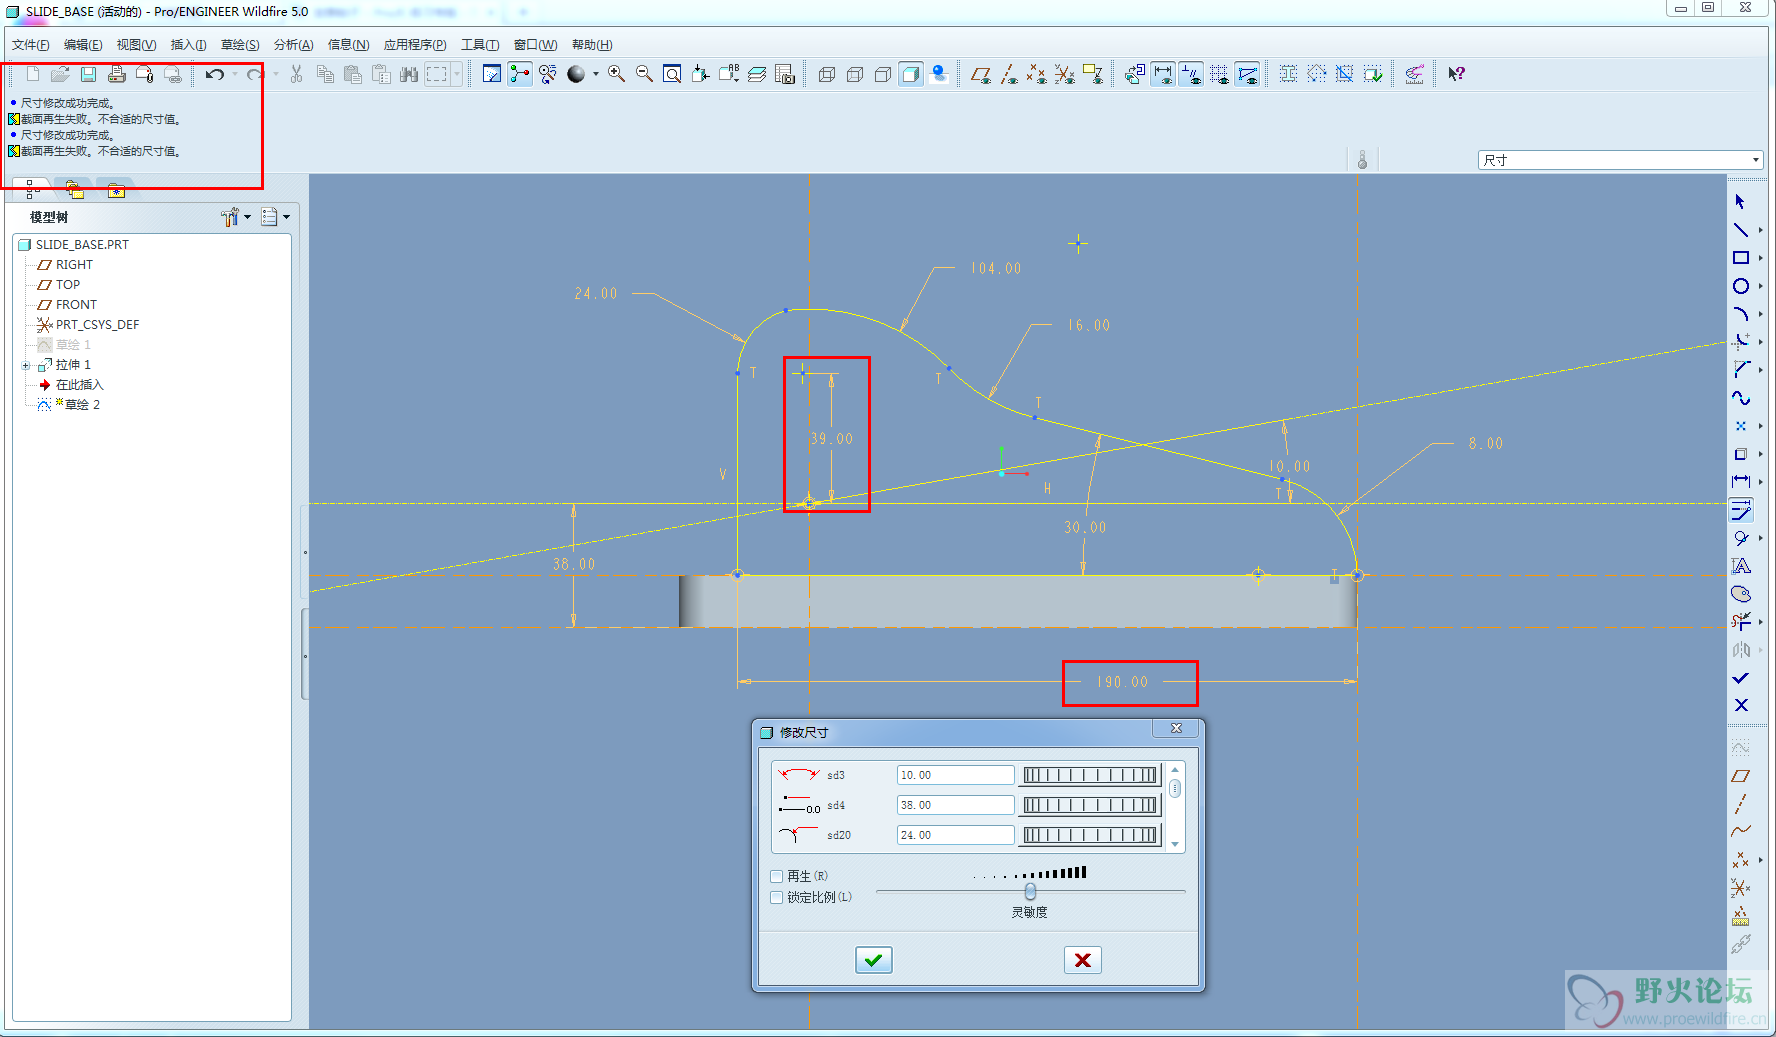Open shaded sphere dropdown arrow
The width and height of the screenshot is (1776, 1037).
point(596,74)
